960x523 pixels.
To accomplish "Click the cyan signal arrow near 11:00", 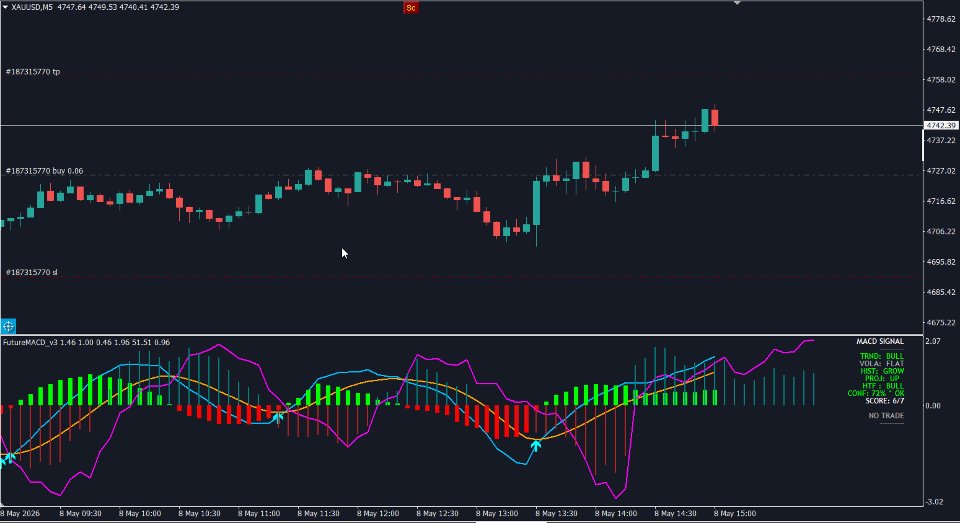I will coord(277,417).
